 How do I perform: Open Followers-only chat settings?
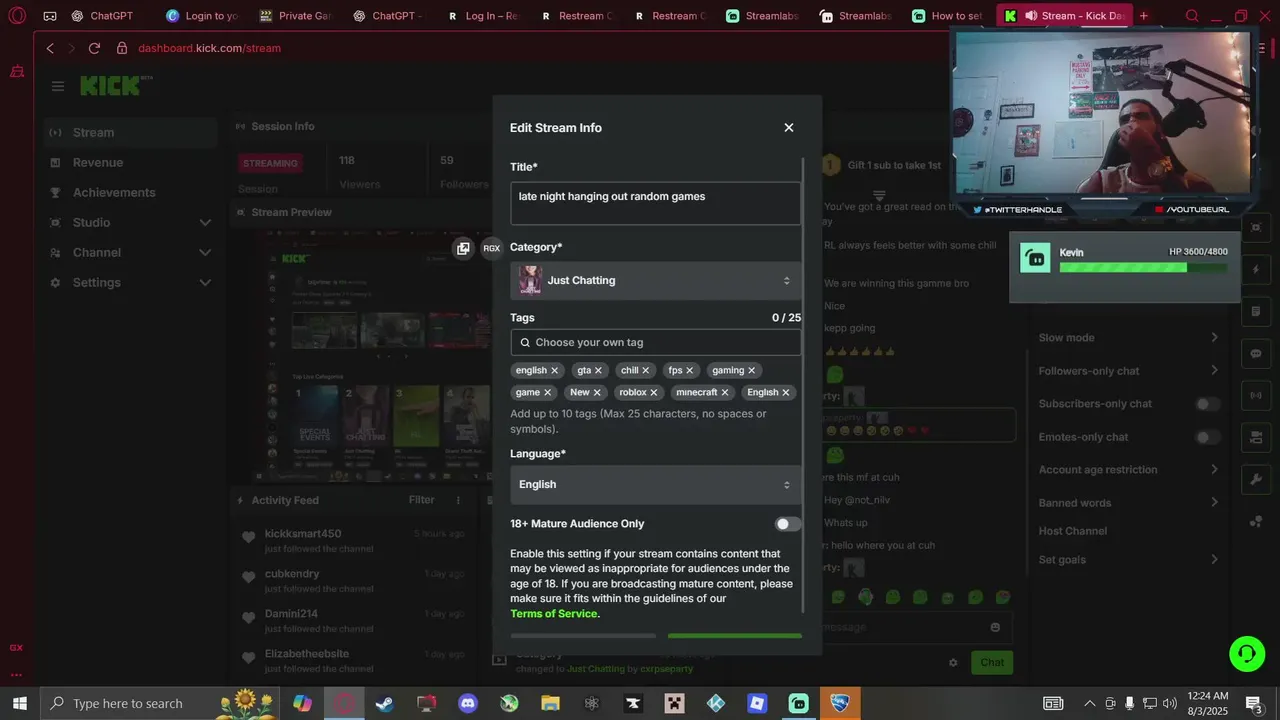click(1129, 371)
